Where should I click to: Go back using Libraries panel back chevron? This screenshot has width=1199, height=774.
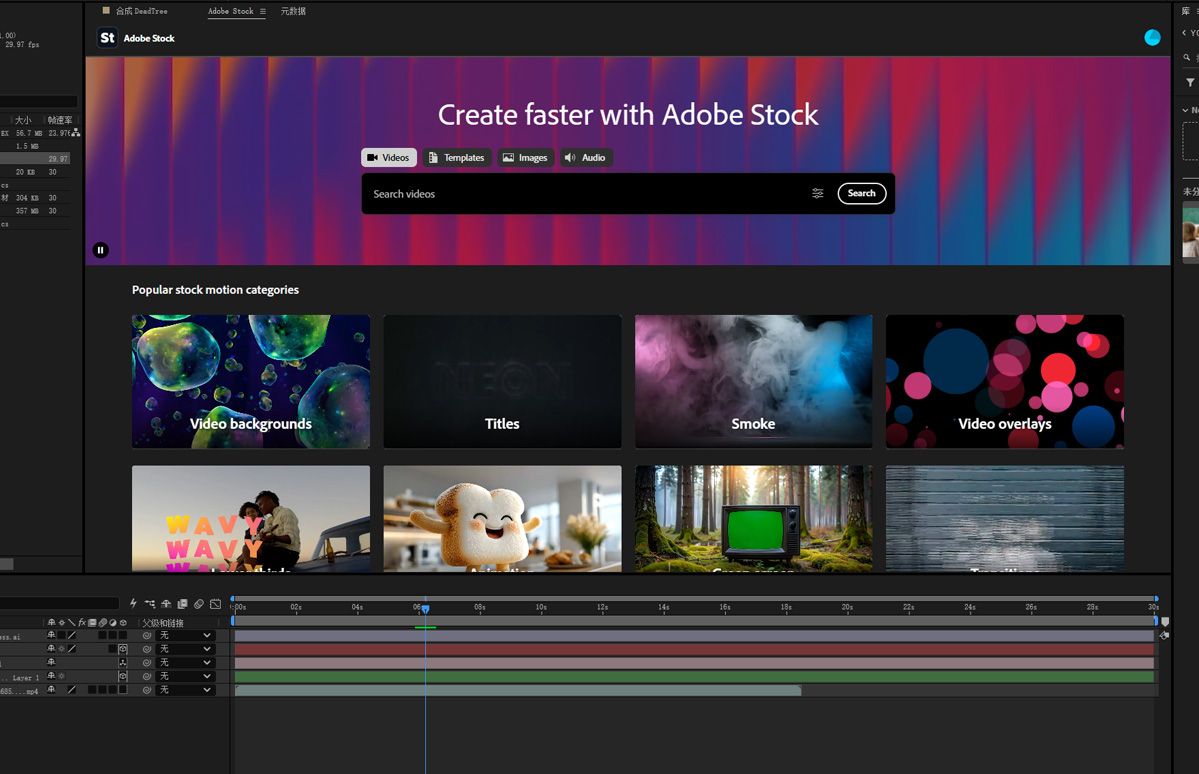point(1184,33)
